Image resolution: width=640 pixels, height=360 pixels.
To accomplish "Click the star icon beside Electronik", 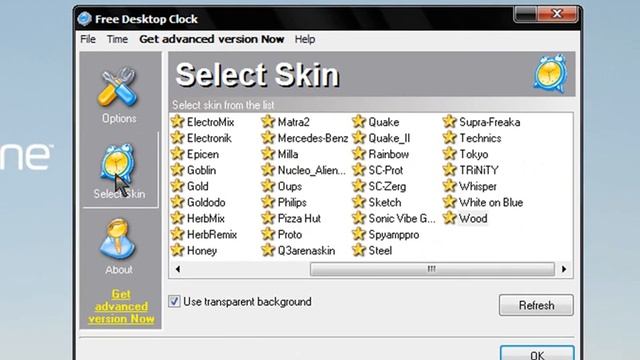I will click(x=178, y=138).
